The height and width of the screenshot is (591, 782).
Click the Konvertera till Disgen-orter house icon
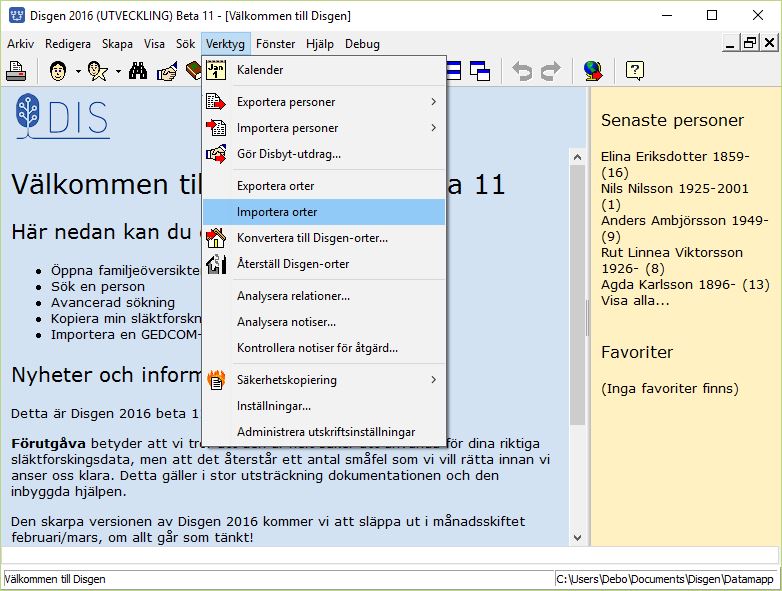[216, 238]
